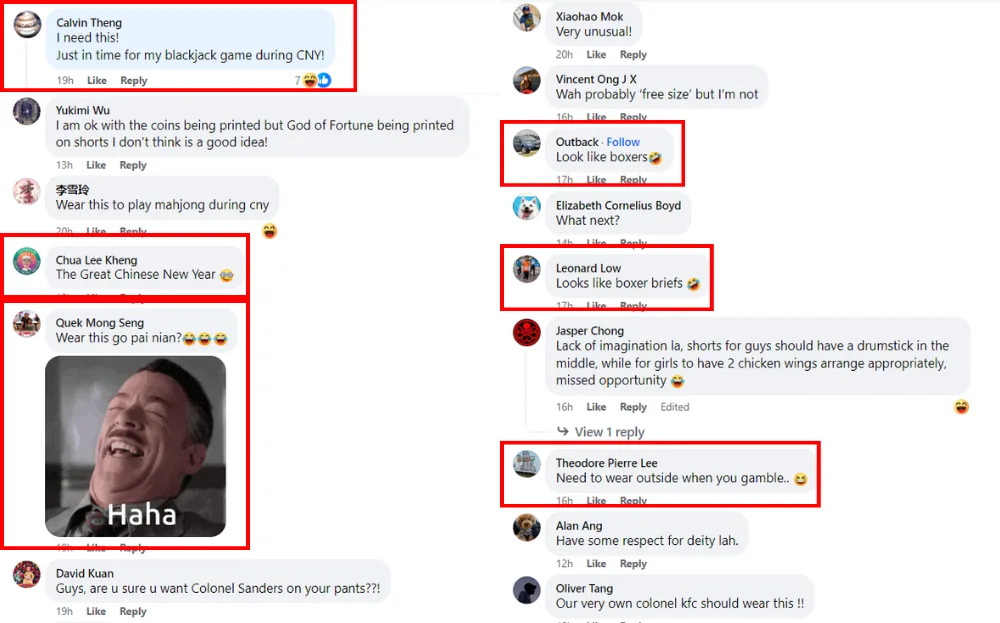1000x623 pixels.
Task: Open Alan Ang's profile avatar
Action: point(527,527)
